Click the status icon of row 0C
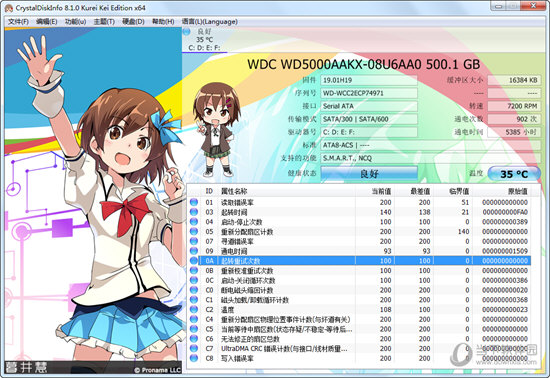550x378 pixels. pos(194,281)
